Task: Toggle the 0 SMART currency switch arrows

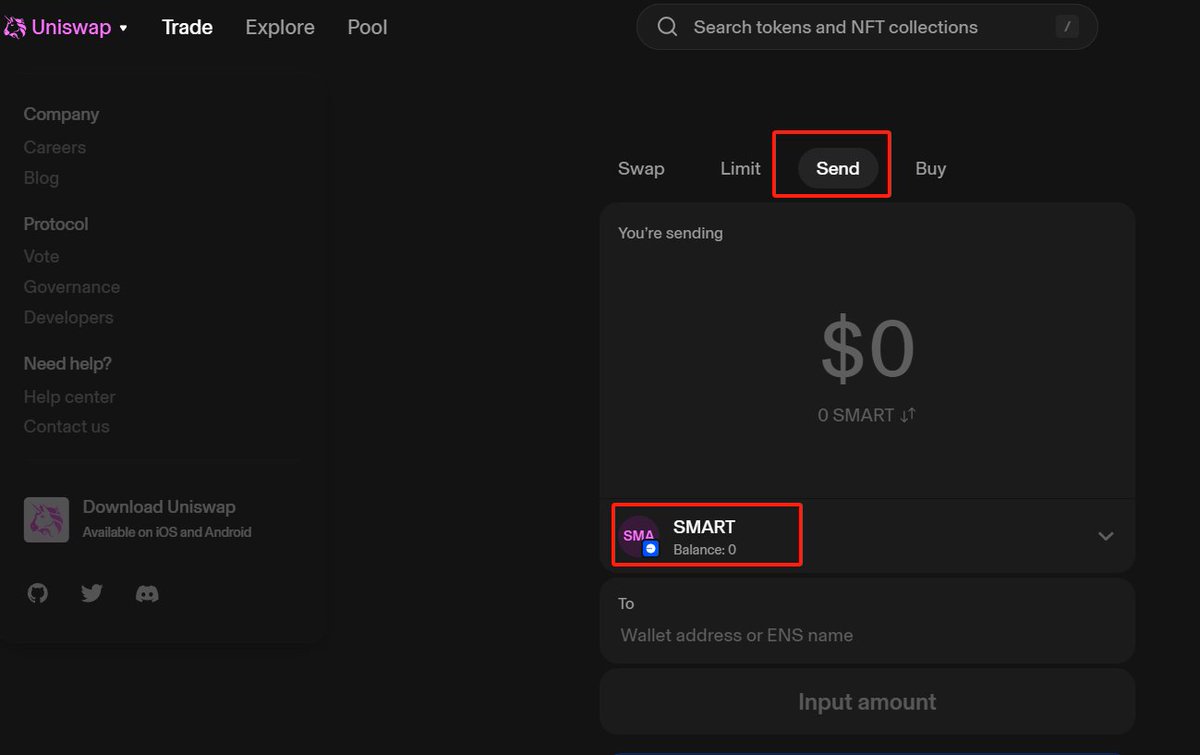Action: (908, 414)
